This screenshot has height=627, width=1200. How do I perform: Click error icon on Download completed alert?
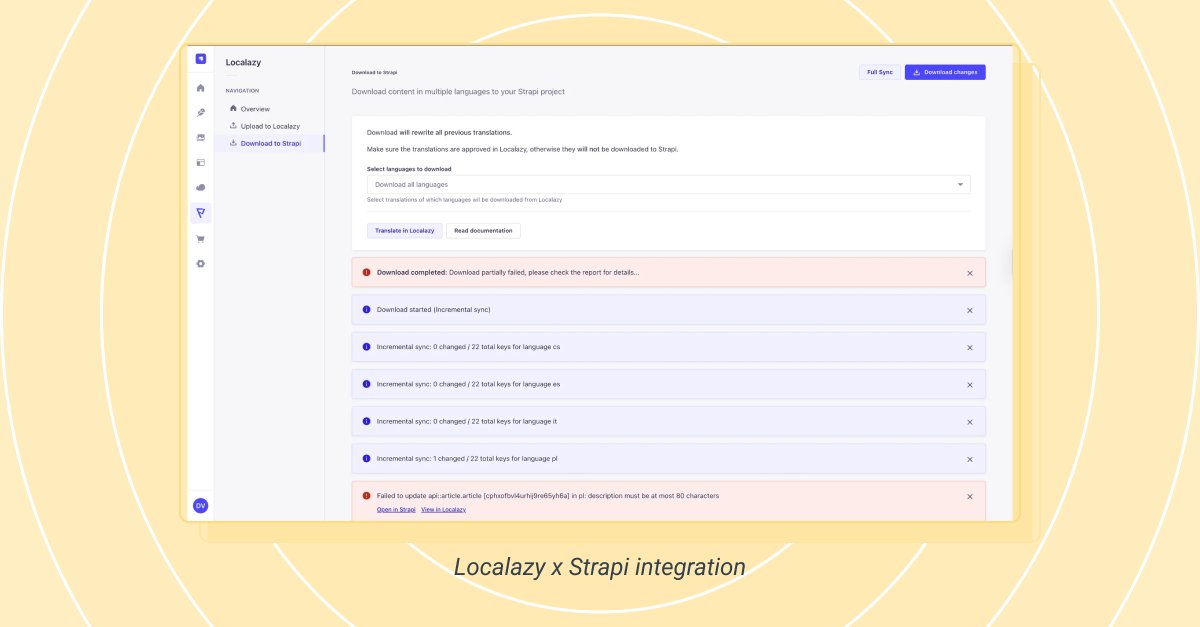pos(366,272)
